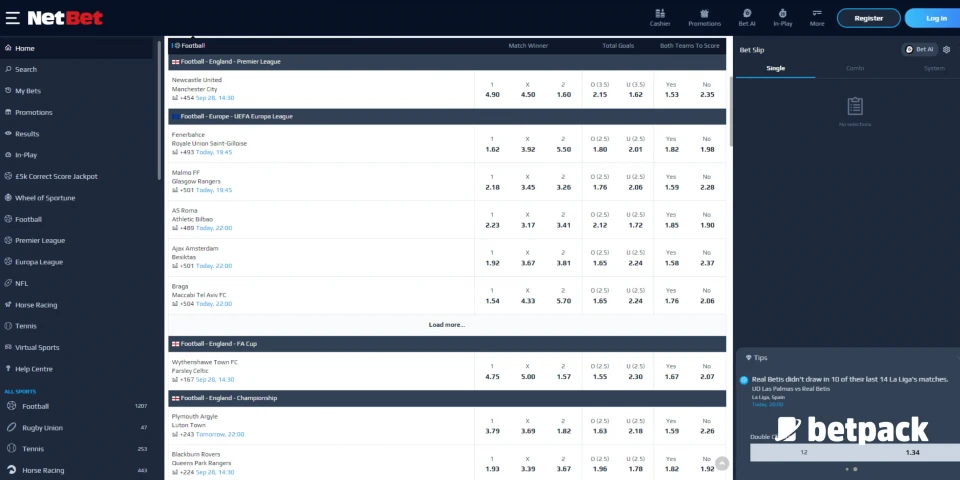
Task: Open the UD Las Palmas vs Real Betis tip
Action: [x=790, y=389]
